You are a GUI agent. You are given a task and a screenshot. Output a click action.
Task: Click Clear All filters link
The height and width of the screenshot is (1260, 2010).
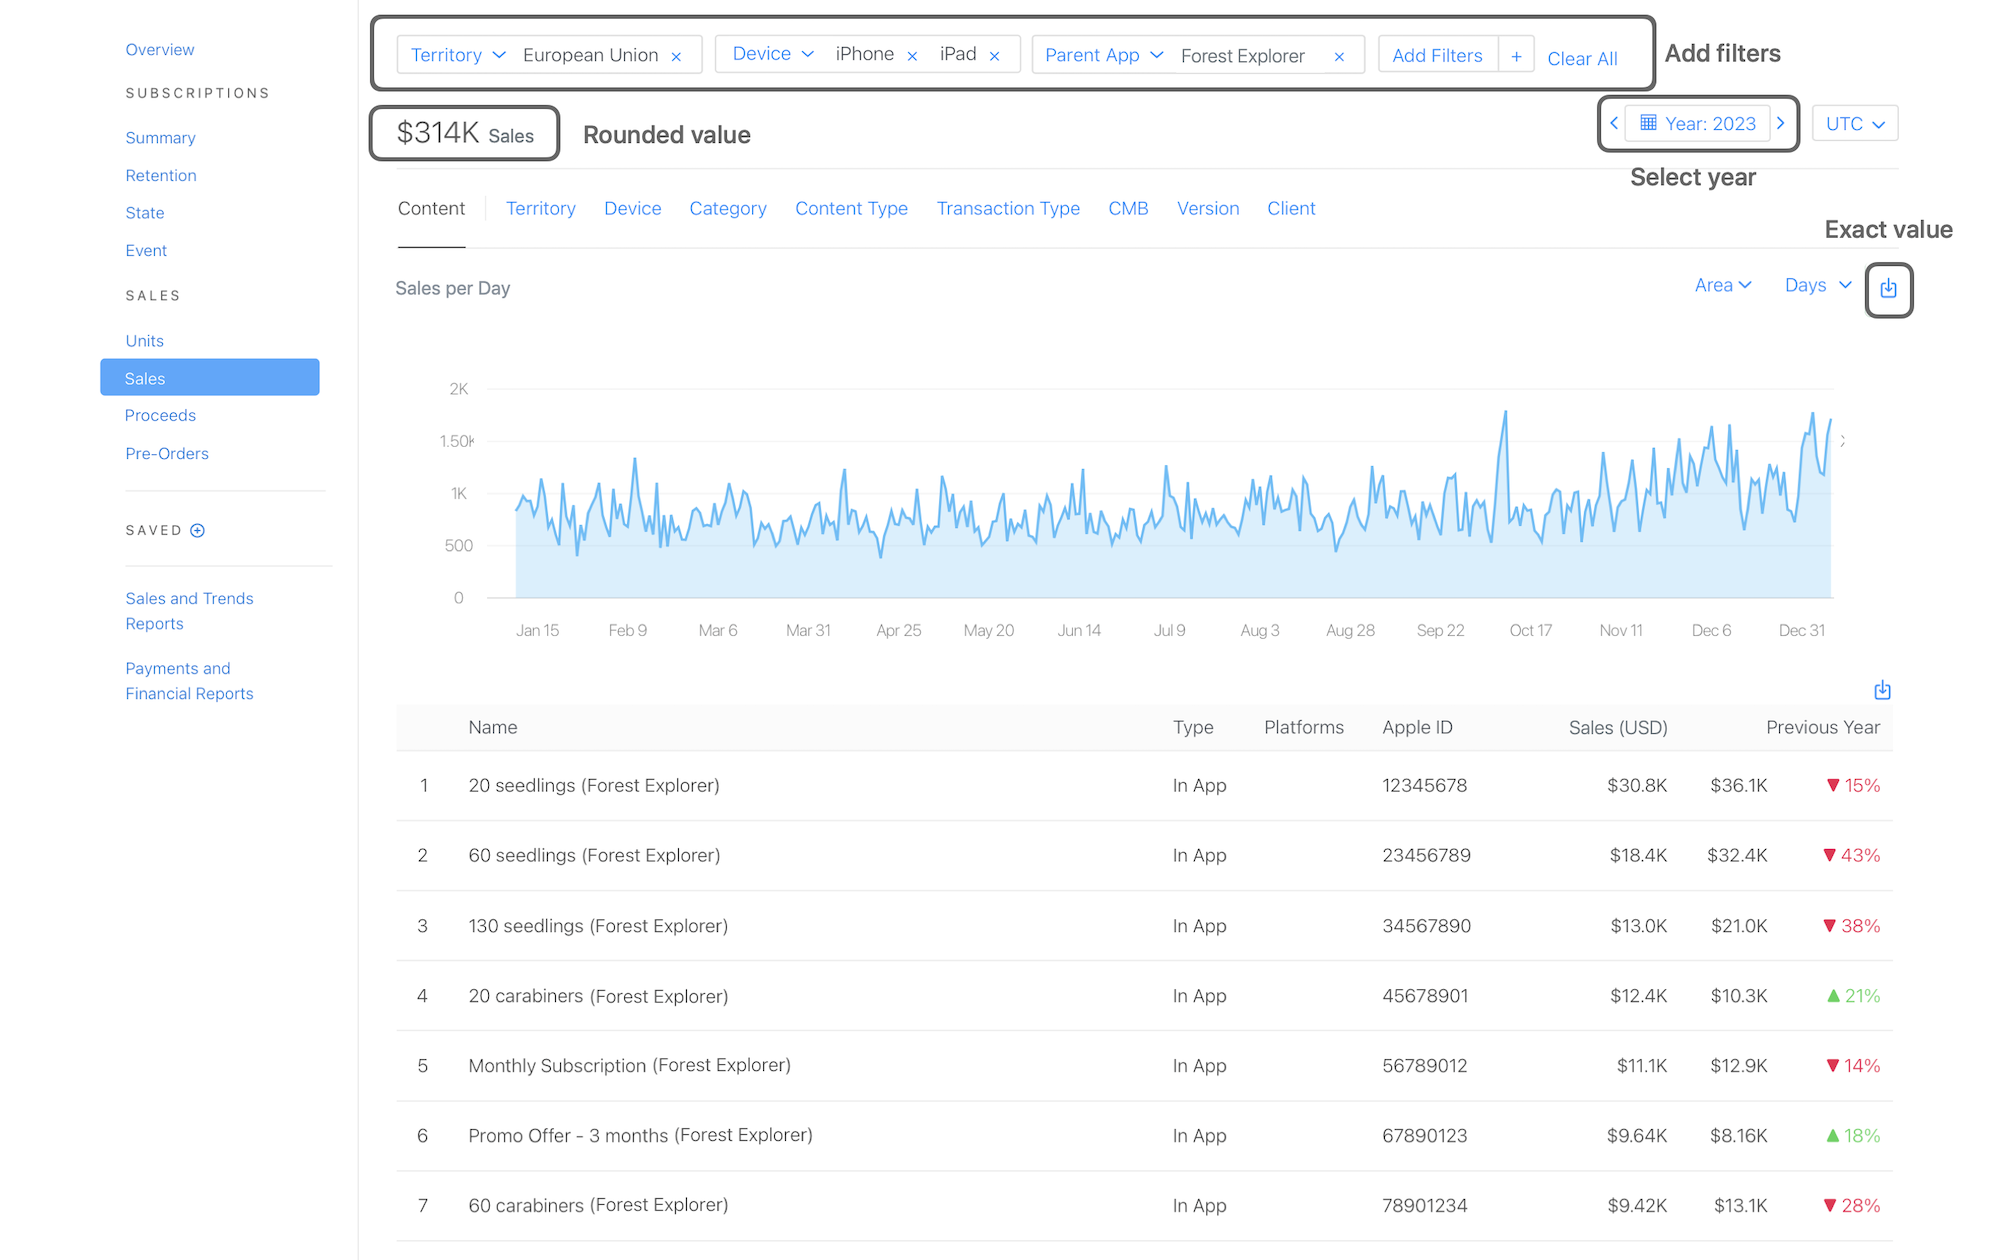pyautogui.click(x=1582, y=58)
